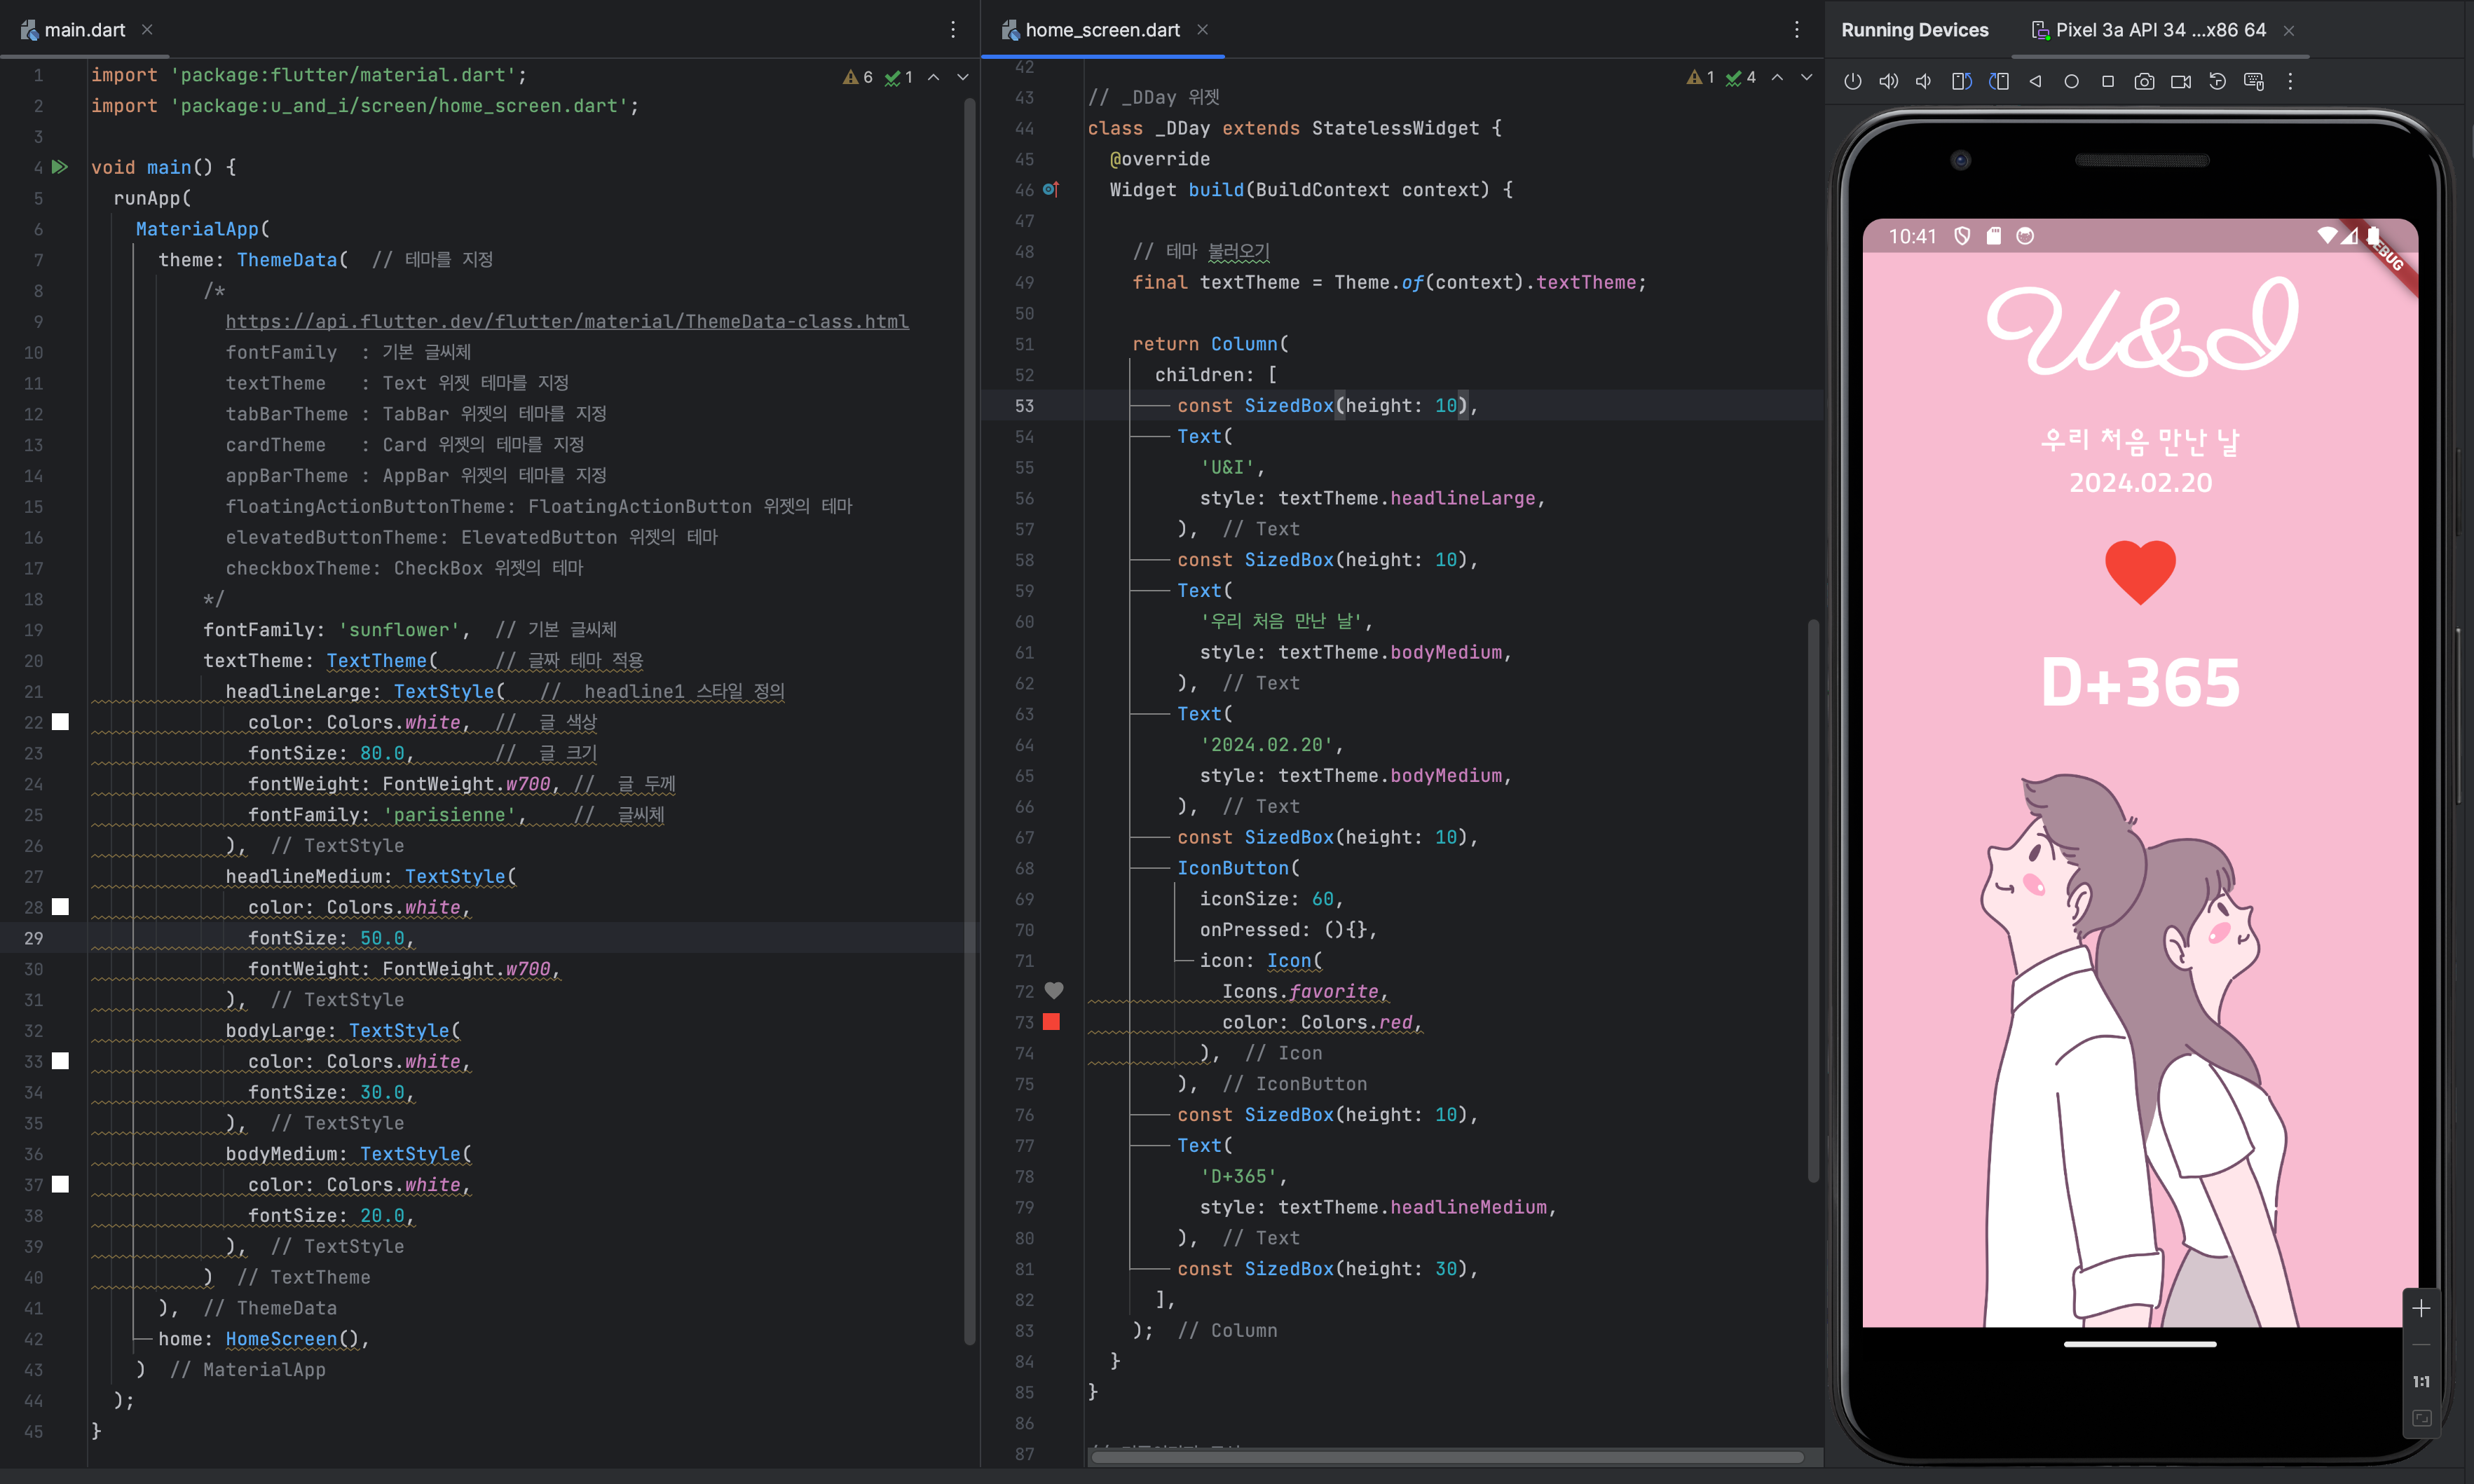Tap the red heart button in app
This screenshot has width=2474, height=1484.
point(2140,572)
